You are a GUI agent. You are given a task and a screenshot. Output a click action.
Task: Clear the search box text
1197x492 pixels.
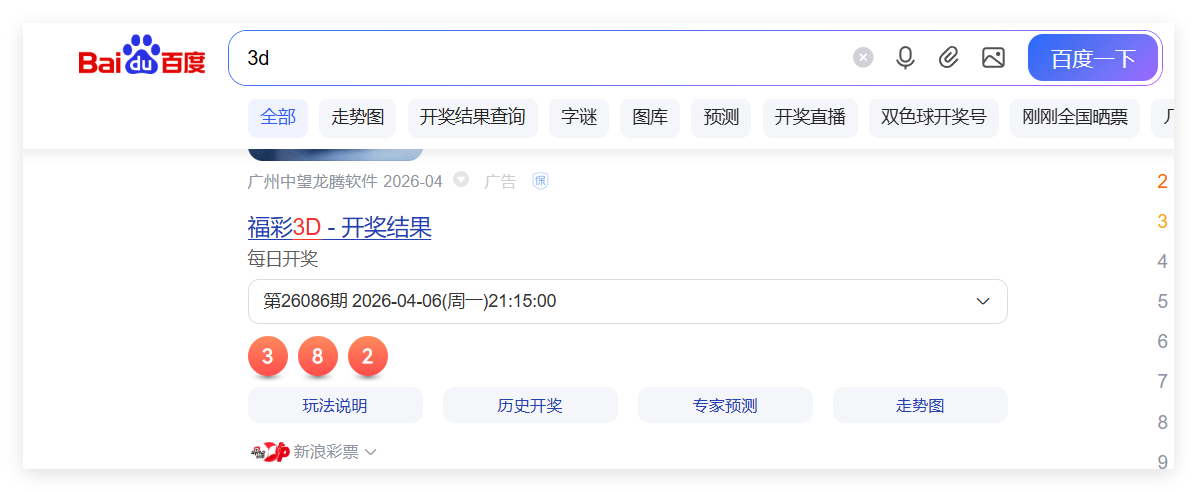863,58
